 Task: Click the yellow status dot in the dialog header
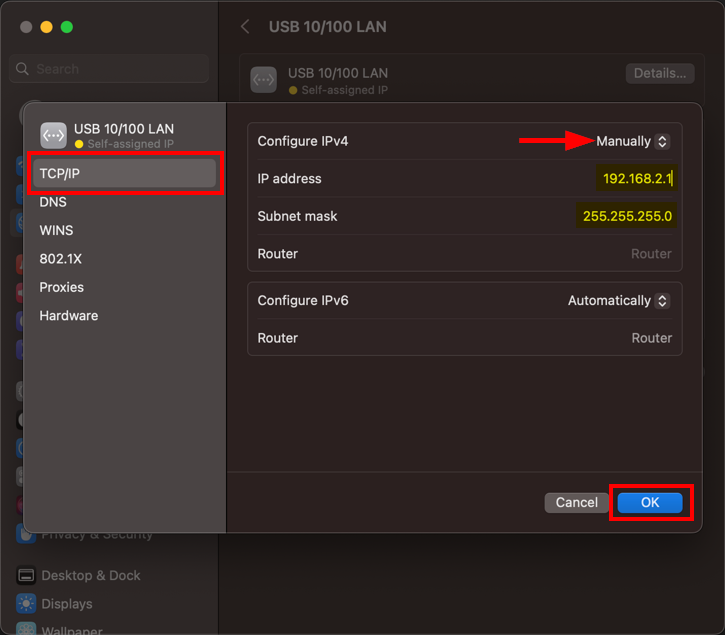pos(79,144)
